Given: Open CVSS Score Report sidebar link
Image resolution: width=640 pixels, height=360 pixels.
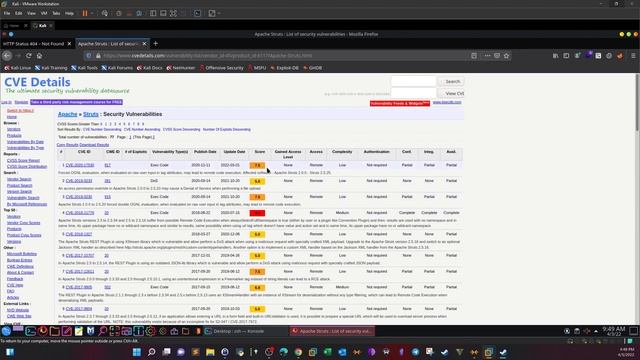Looking at the screenshot, I should (x=23, y=160).
